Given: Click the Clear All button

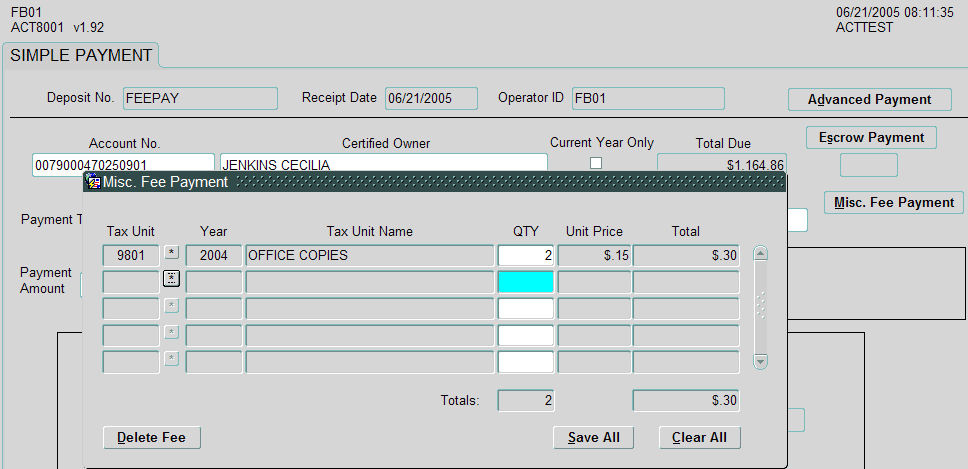Looking at the screenshot, I should (x=699, y=438).
